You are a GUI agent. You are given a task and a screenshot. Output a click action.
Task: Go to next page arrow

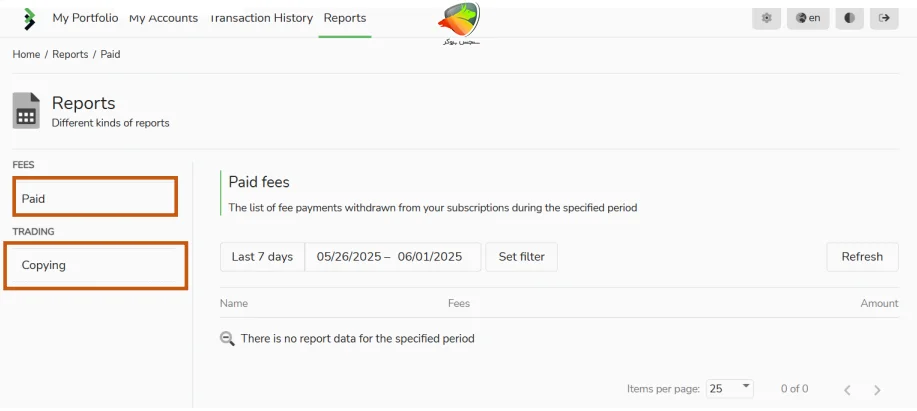(x=877, y=390)
